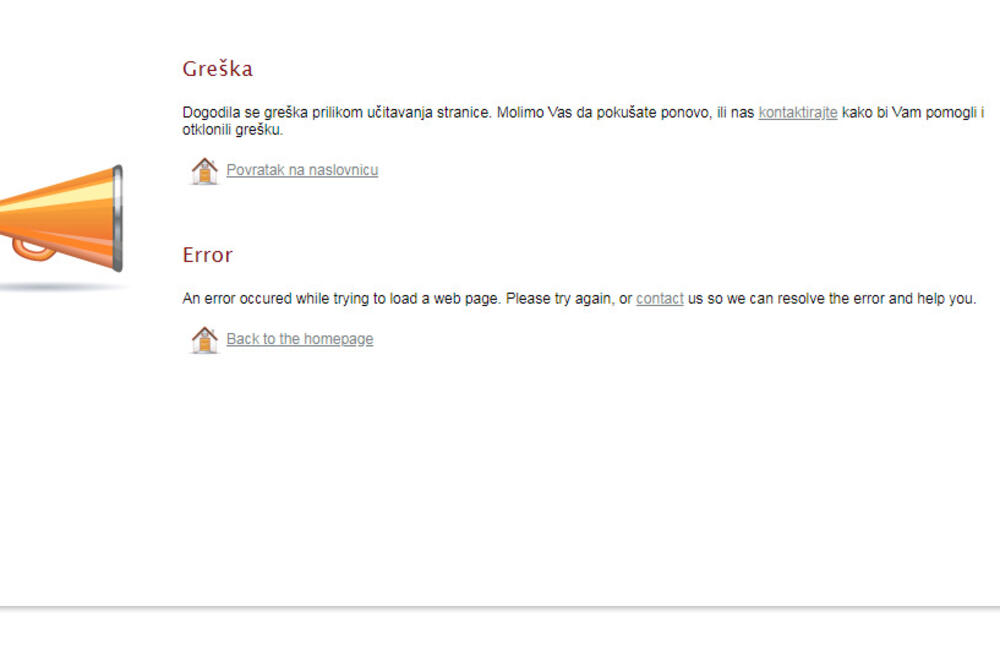Click the gray shadow beneath the megaphone
This screenshot has width=1000, height=666.
point(64,288)
